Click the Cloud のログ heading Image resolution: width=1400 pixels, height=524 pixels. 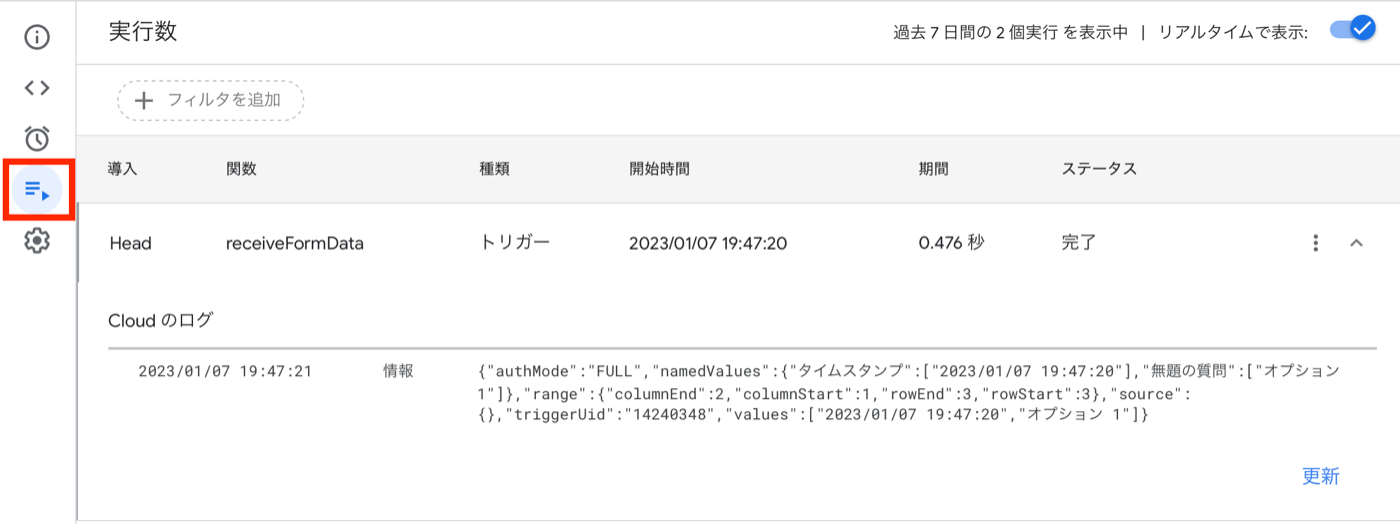tap(161, 321)
